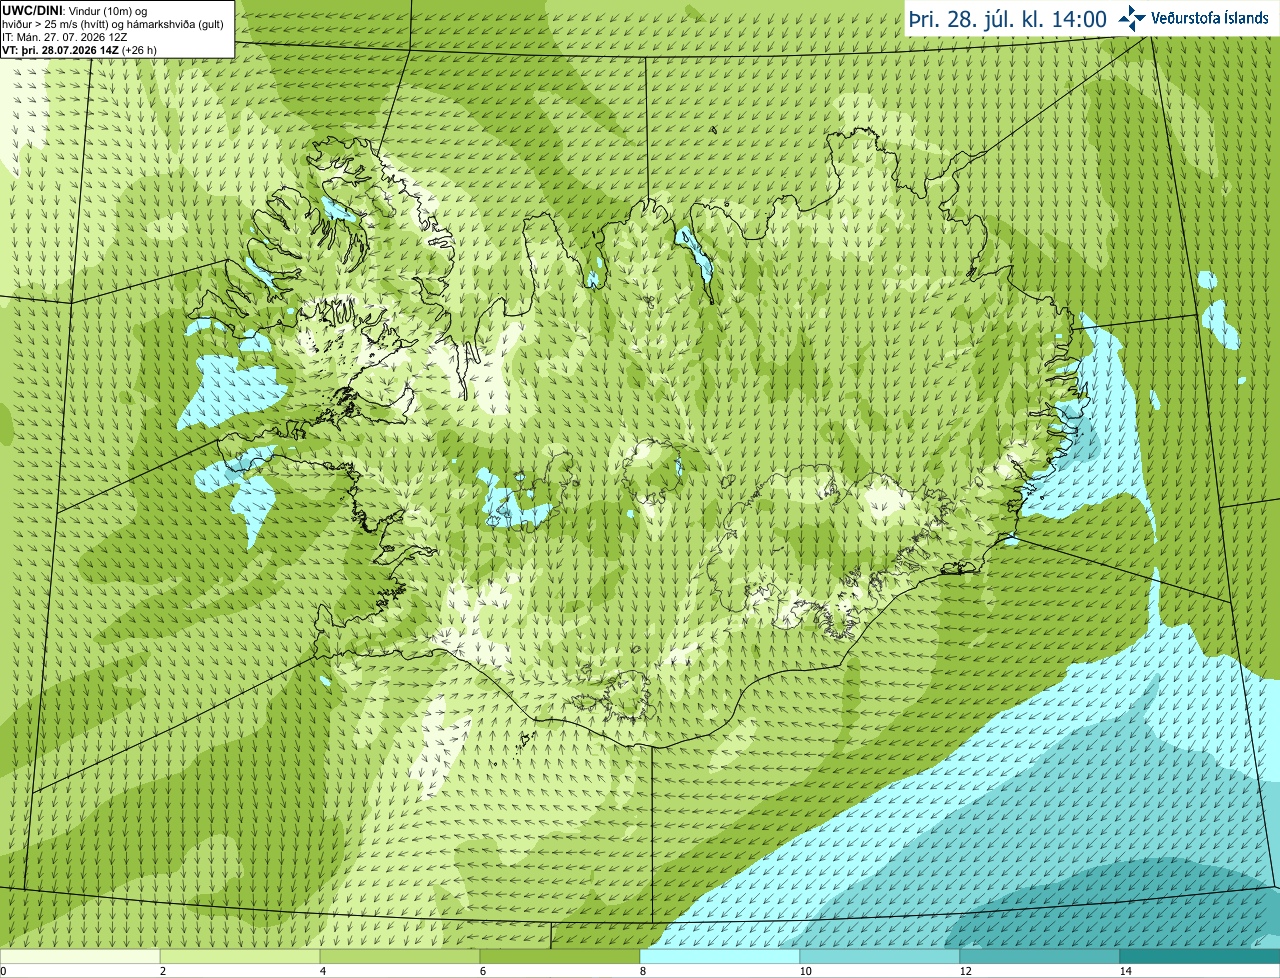Choose the teal 12–14 legend swatch
Screen dimensions: 1280x978
(1040, 956)
